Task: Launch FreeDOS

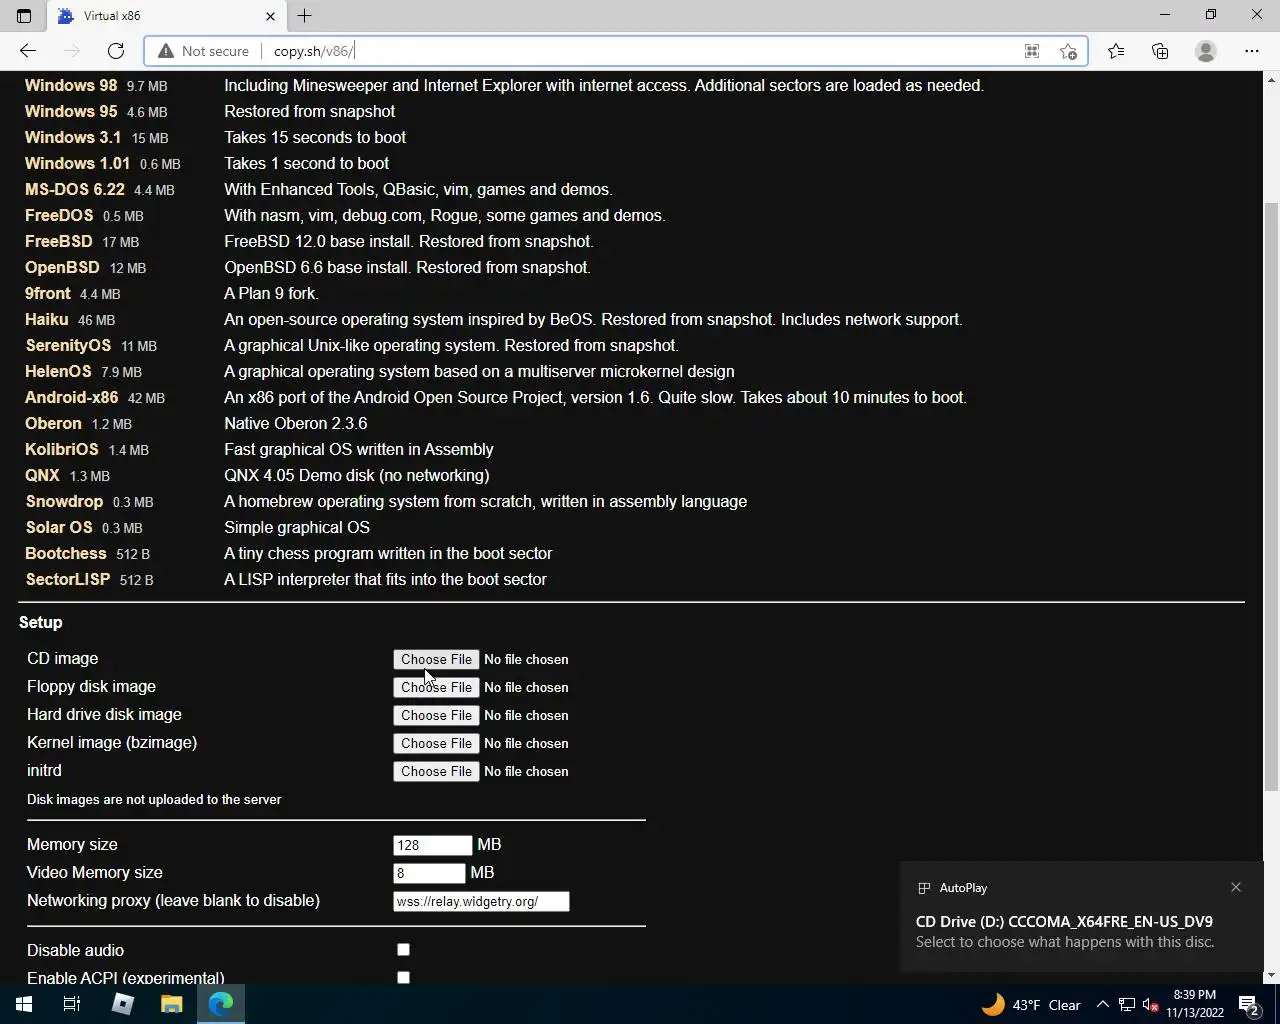Action: [x=59, y=215]
